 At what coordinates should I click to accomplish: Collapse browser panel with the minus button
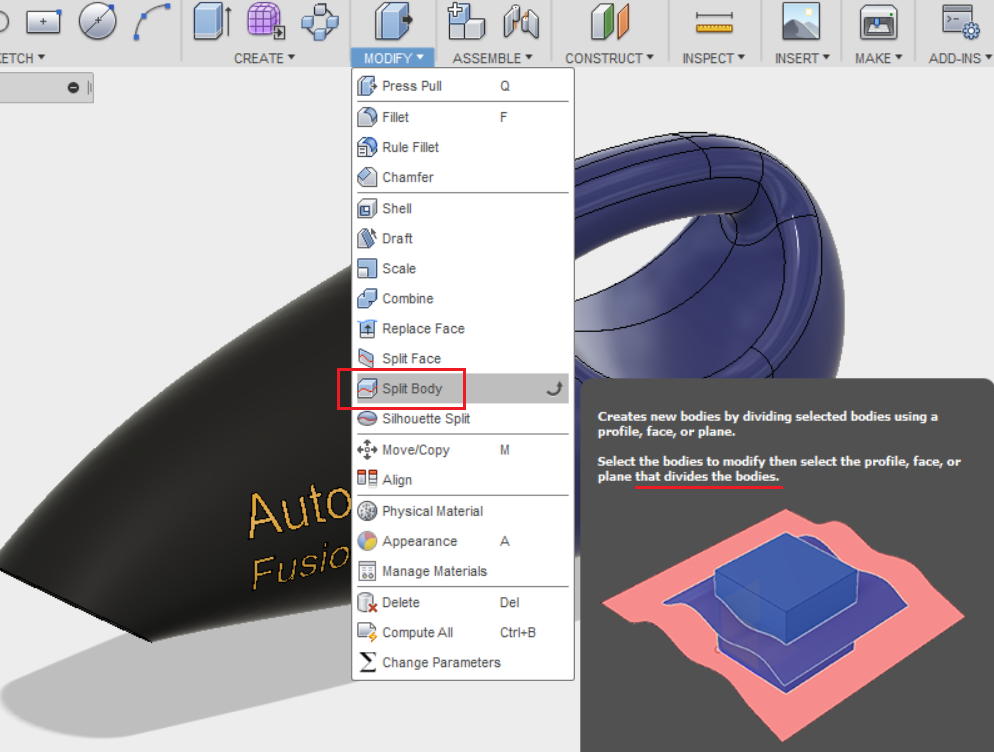(73, 88)
